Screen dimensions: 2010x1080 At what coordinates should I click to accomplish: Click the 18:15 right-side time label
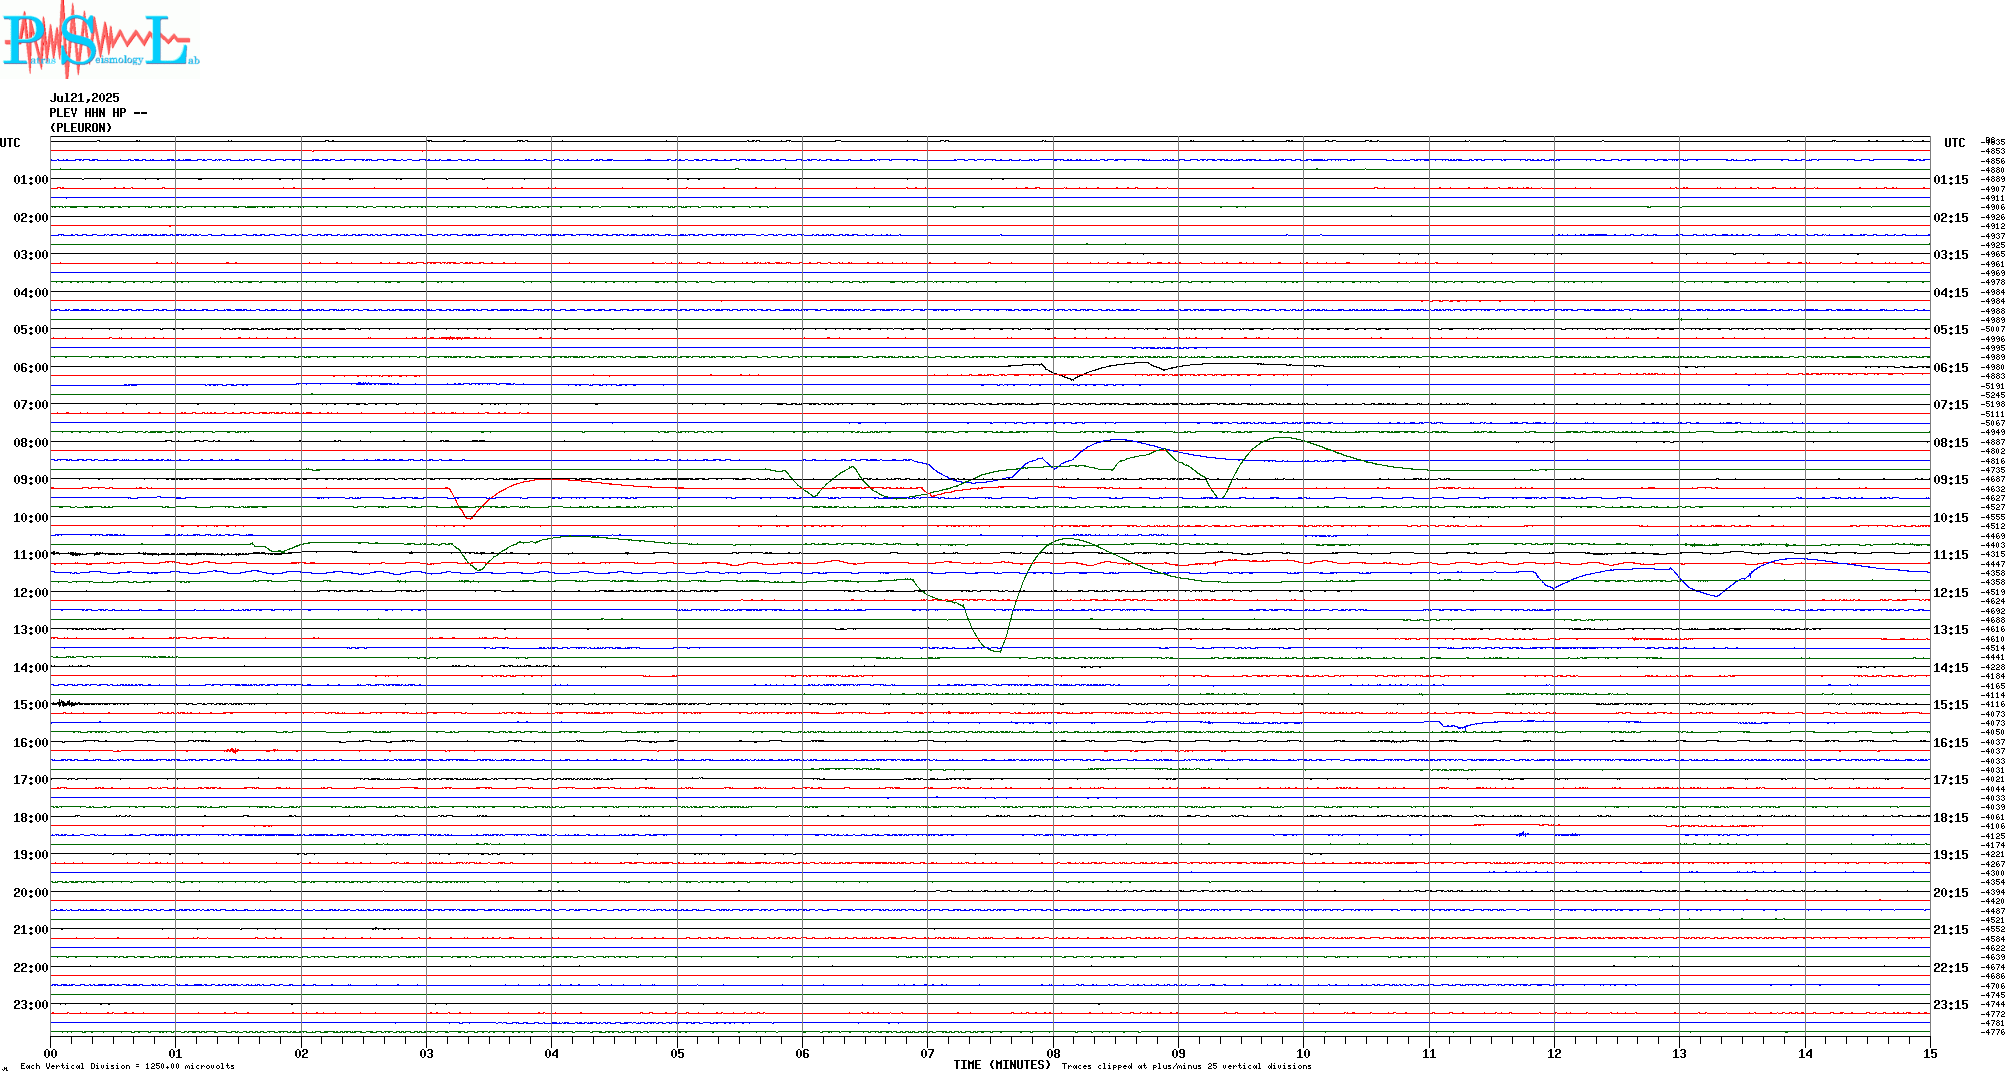click(1951, 818)
